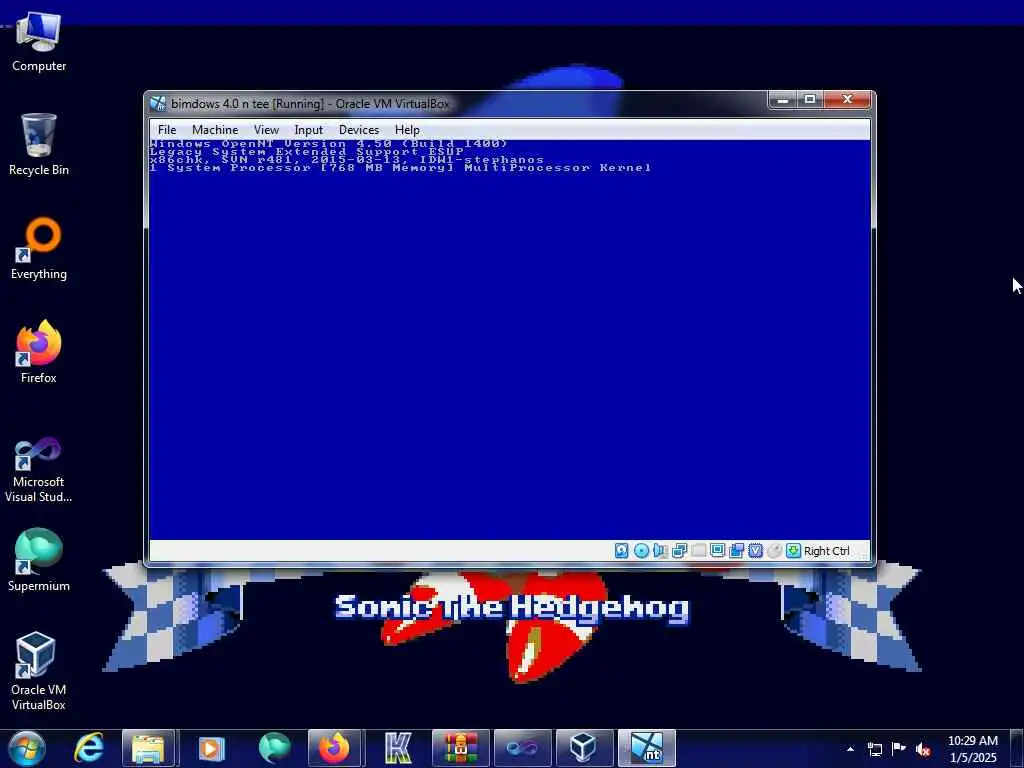Image resolution: width=1024 pixels, height=768 pixels.
Task: Open Windows Media Player from the taskbar
Action: [x=211, y=748]
